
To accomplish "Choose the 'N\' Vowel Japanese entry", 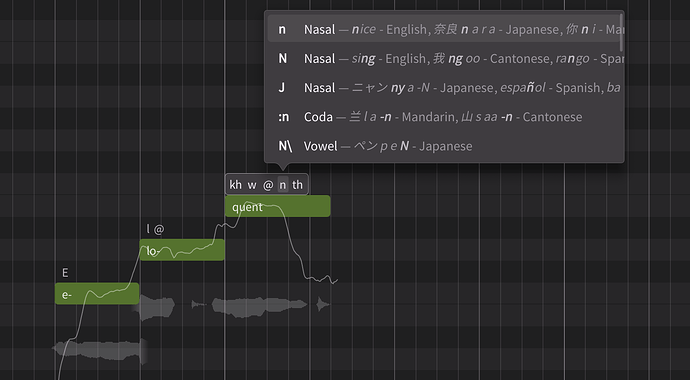I will [x=444, y=146].
